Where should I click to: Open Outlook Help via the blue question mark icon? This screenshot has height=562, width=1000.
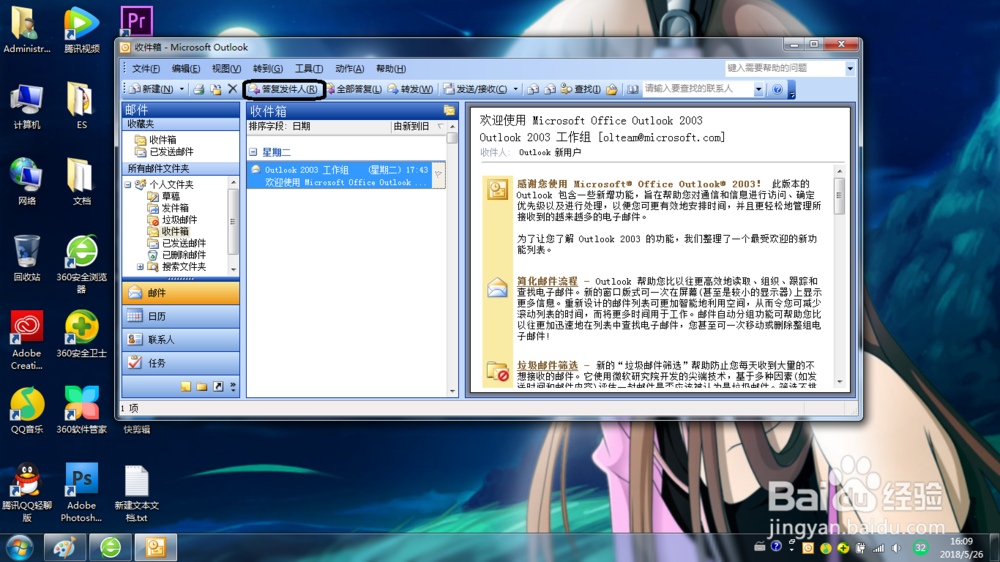click(x=777, y=89)
